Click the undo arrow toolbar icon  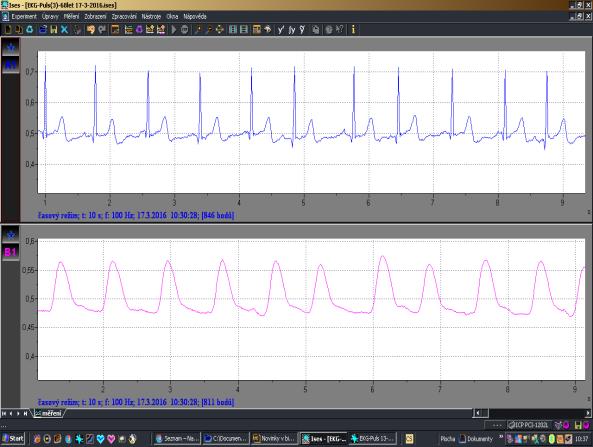click(101, 29)
